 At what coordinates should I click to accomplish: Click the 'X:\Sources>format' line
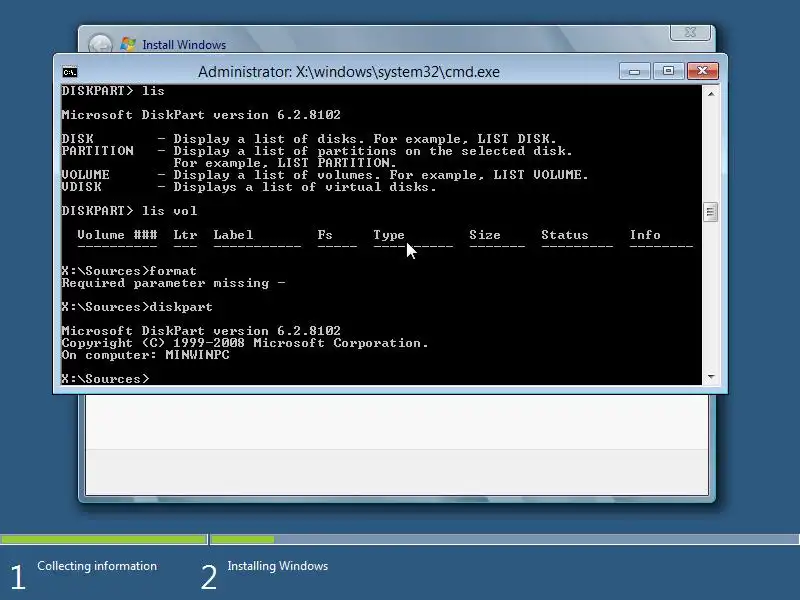pos(129,271)
